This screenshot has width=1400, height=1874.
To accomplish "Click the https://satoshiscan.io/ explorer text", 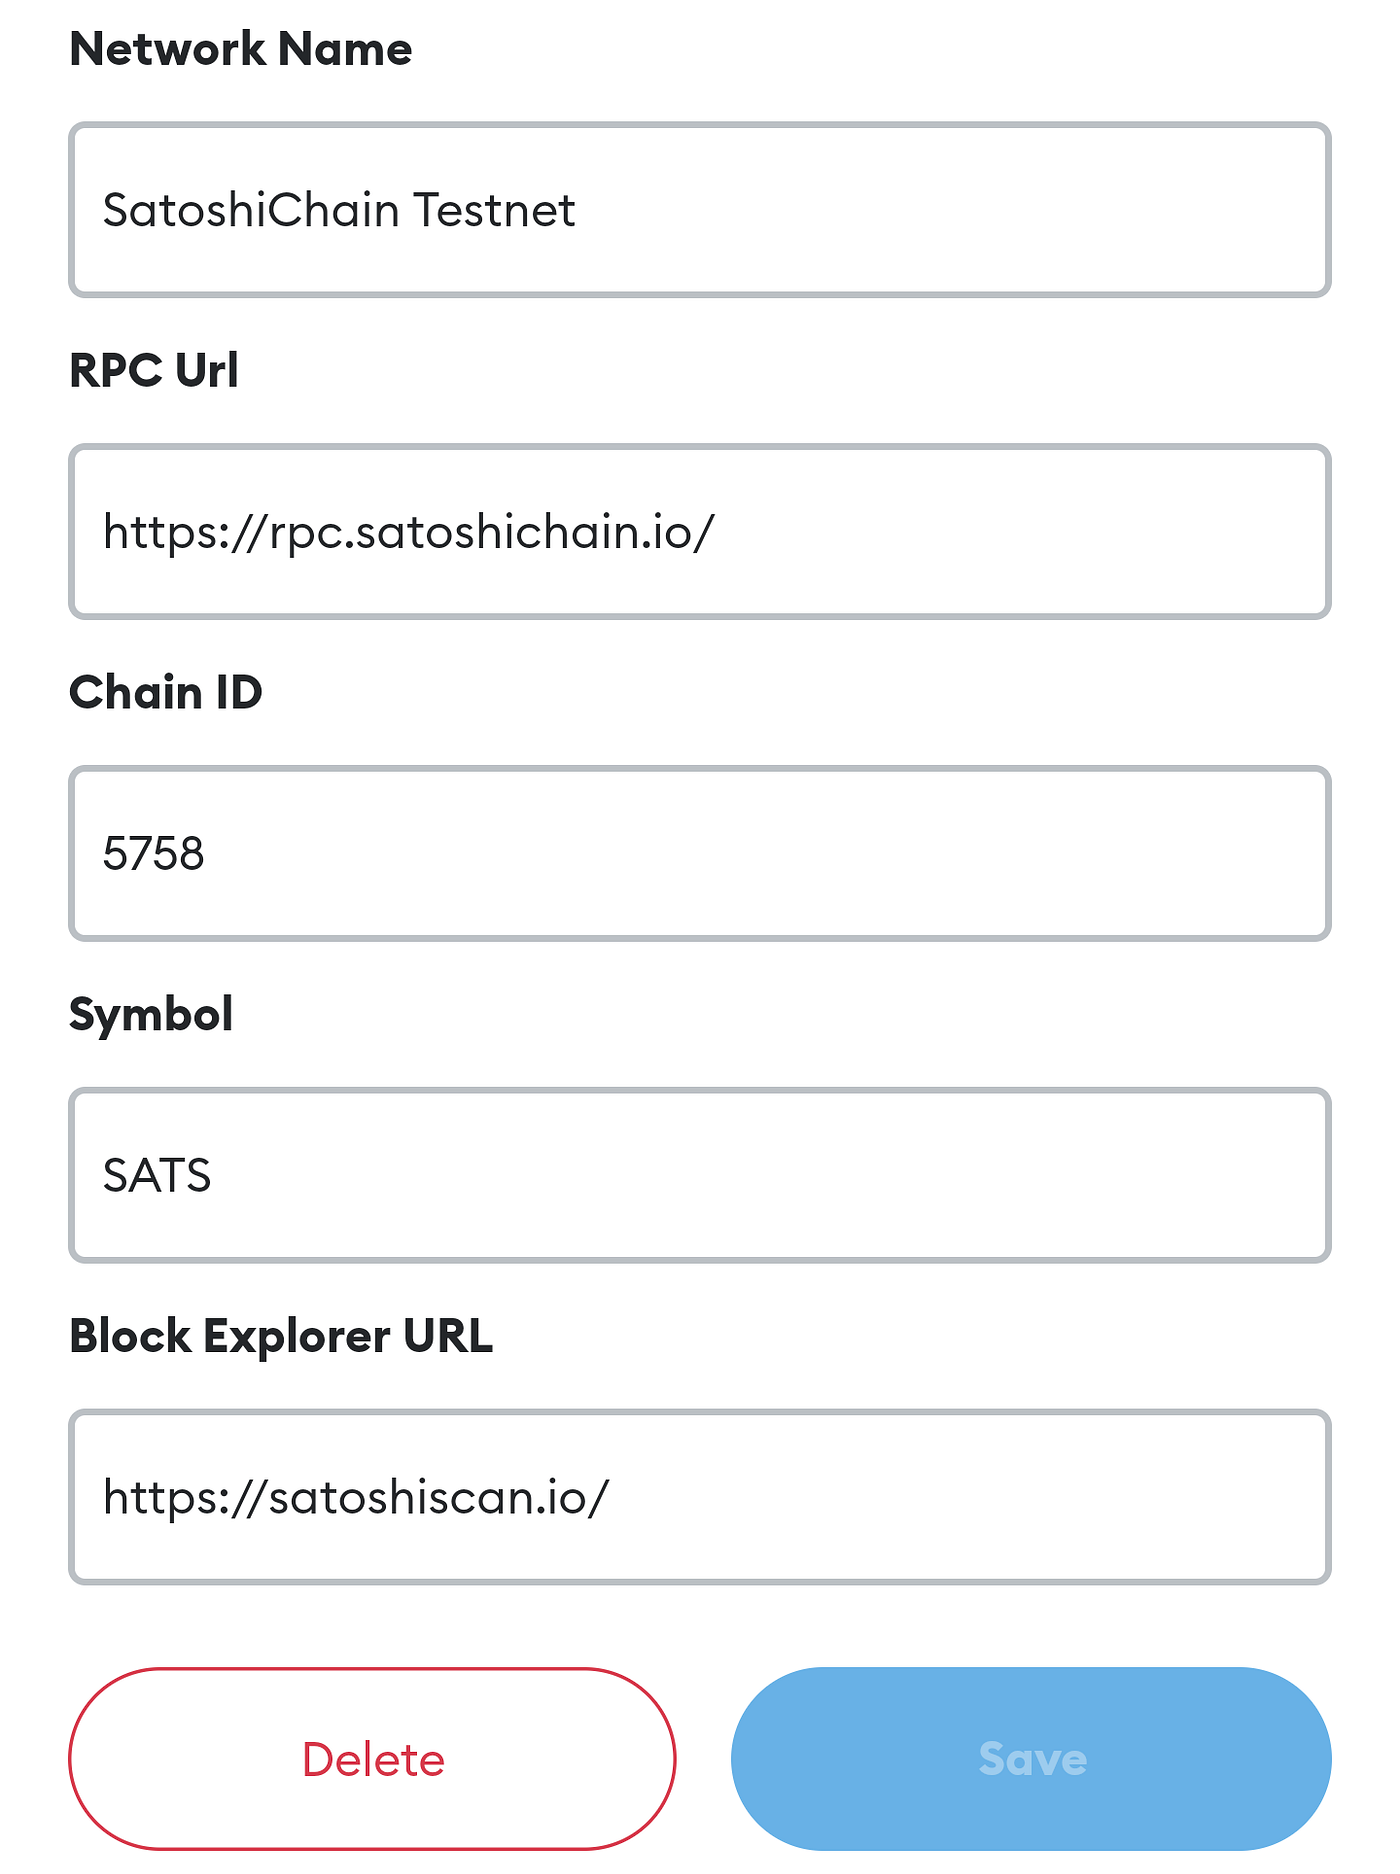I will coord(356,1498).
